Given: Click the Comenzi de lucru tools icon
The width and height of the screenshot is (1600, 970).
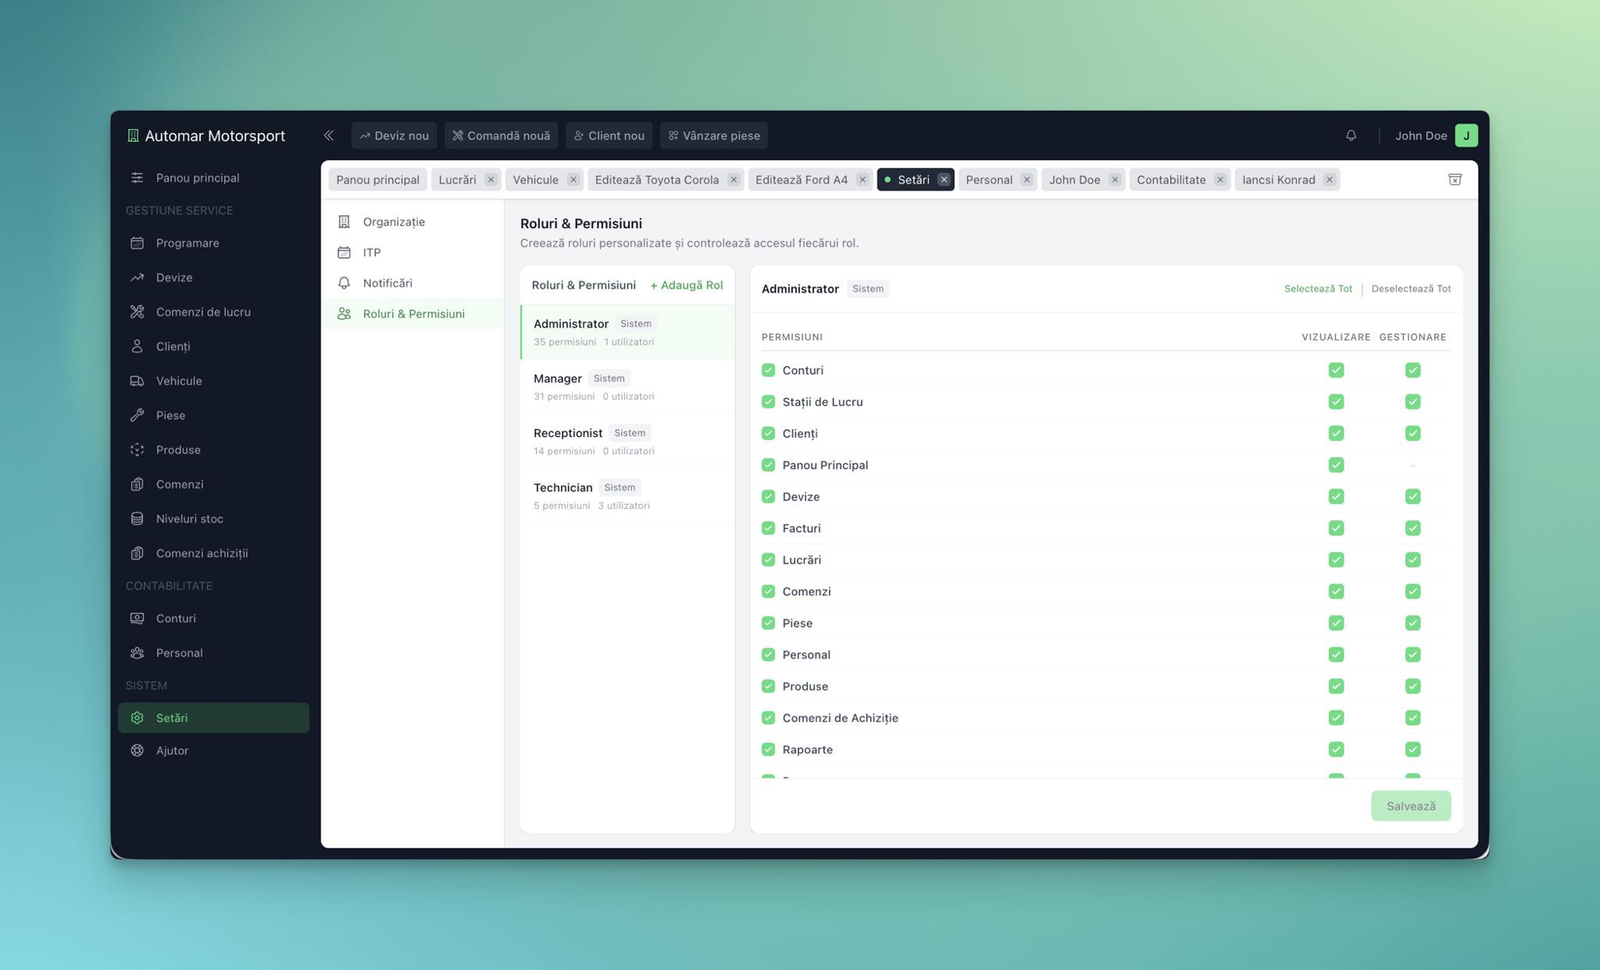Looking at the screenshot, I should click(x=137, y=312).
